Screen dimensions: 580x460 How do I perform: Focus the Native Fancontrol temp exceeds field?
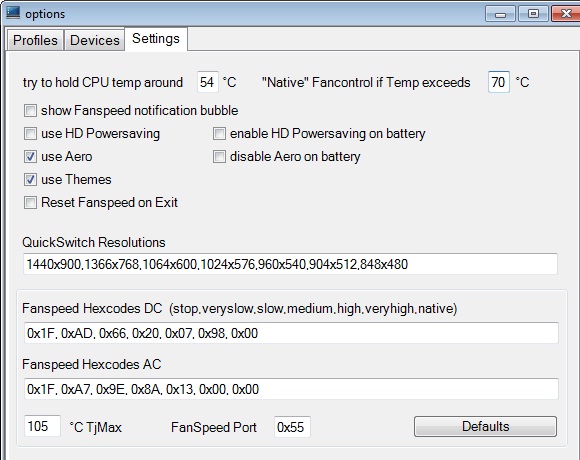[x=499, y=82]
